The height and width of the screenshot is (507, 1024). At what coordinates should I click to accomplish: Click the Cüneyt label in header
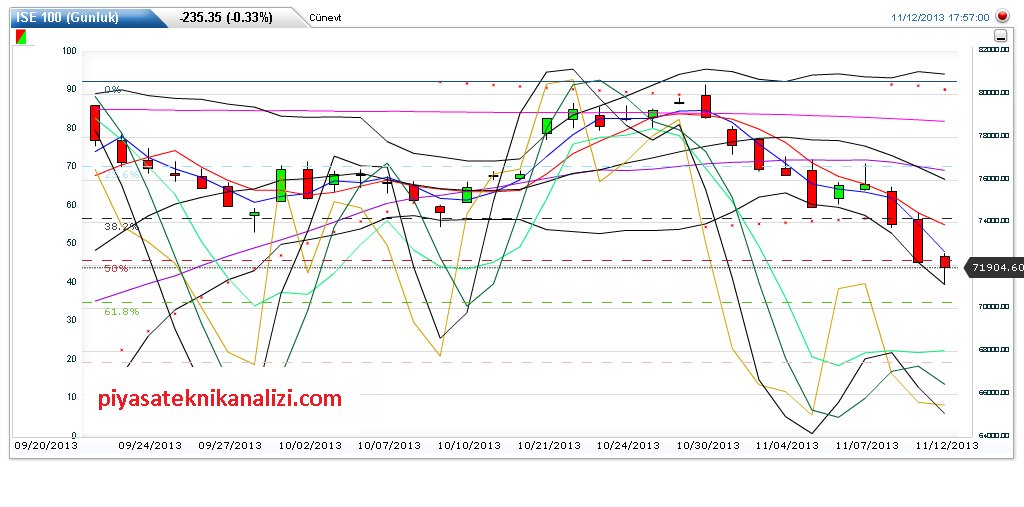pyautogui.click(x=326, y=18)
